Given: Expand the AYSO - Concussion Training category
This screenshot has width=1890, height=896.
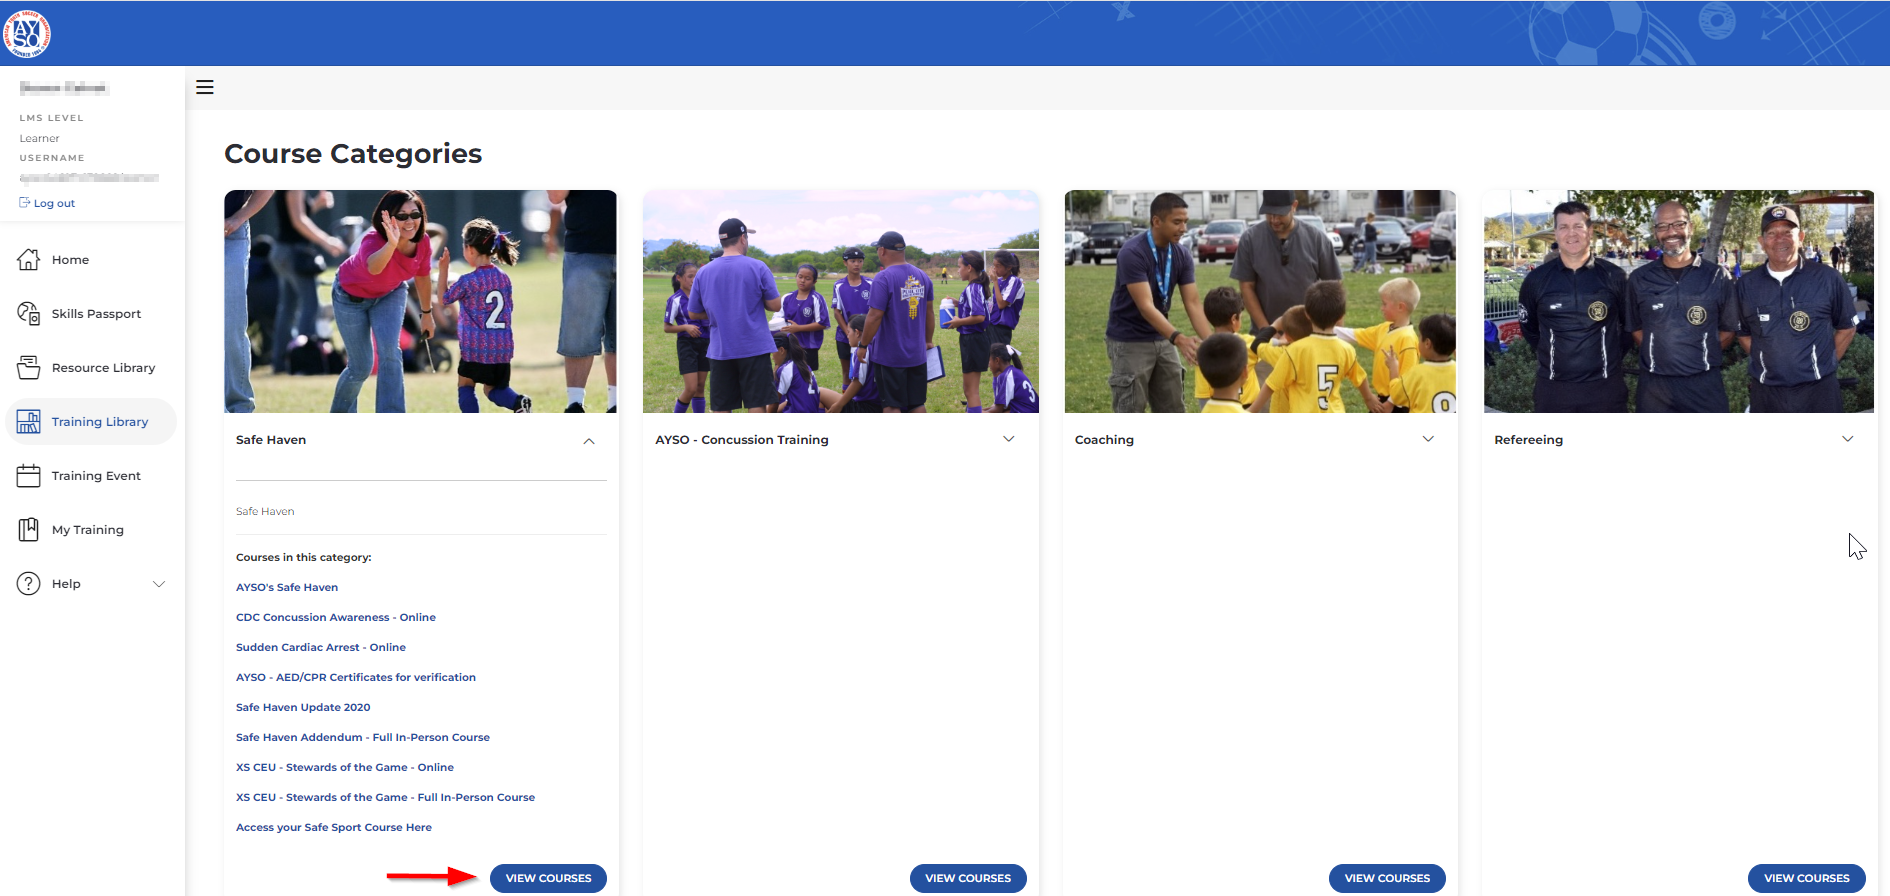Looking at the screenshot, I should pos(1008,439).
